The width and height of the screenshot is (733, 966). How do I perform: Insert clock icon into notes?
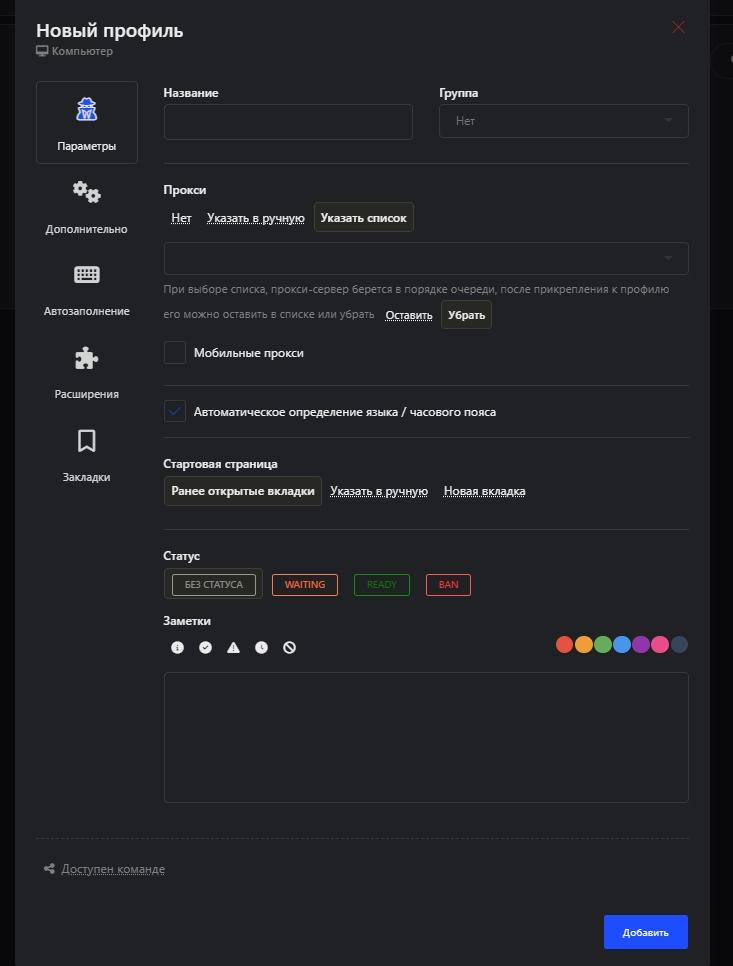(x=262, y=647)
